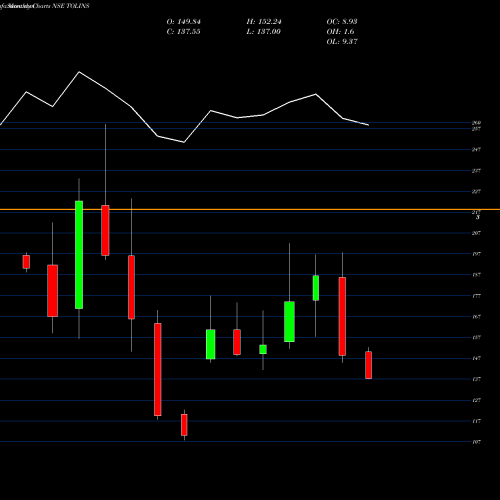
Task: Click the first small red candle near 197
Action: pyautogui.click(x=26, y=262)
